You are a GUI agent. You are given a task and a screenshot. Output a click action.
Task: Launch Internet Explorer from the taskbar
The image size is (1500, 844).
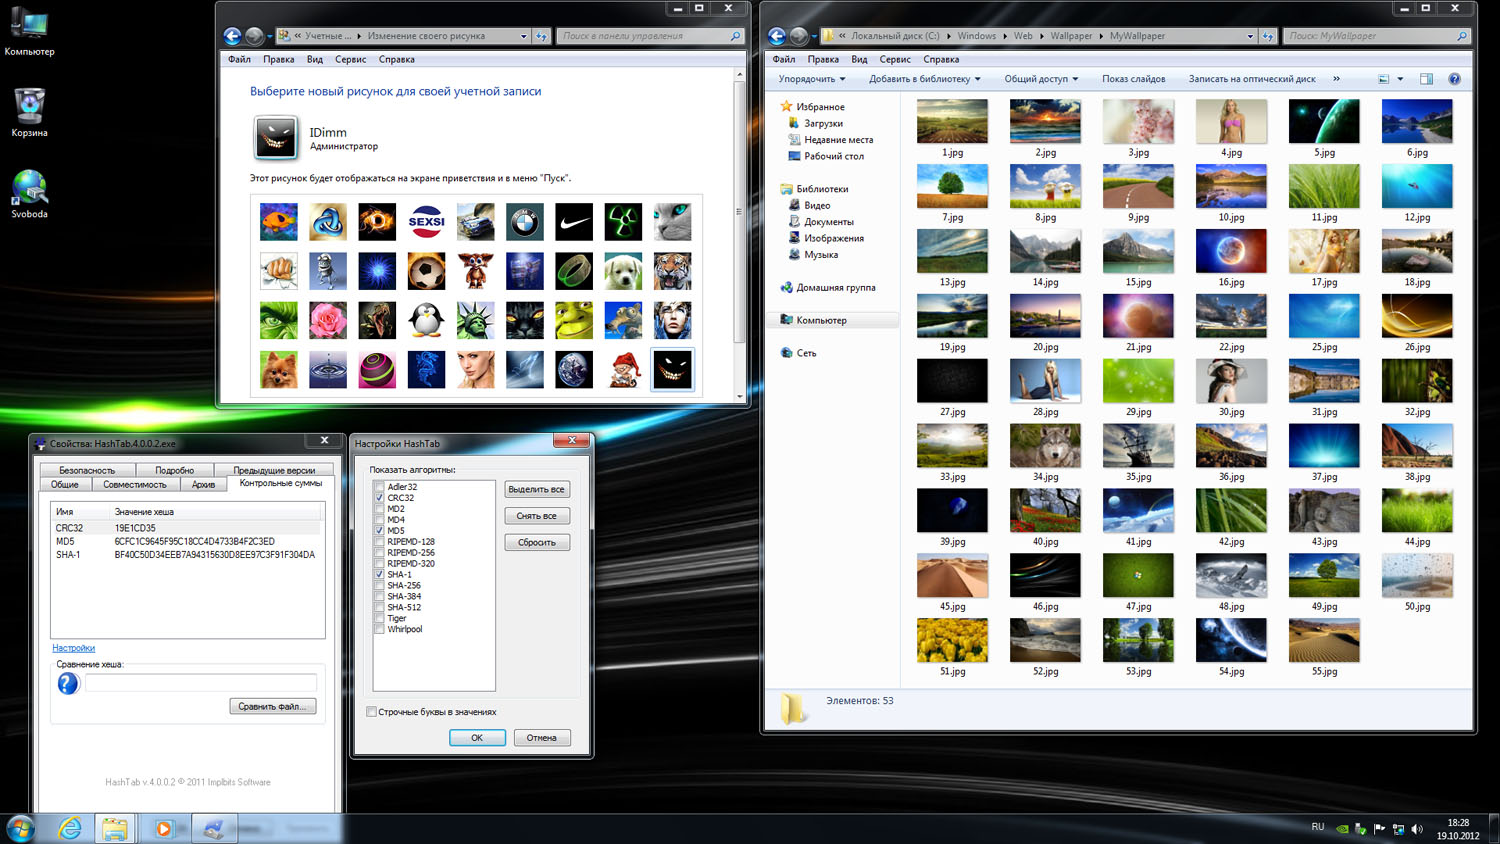click(69, 828)
